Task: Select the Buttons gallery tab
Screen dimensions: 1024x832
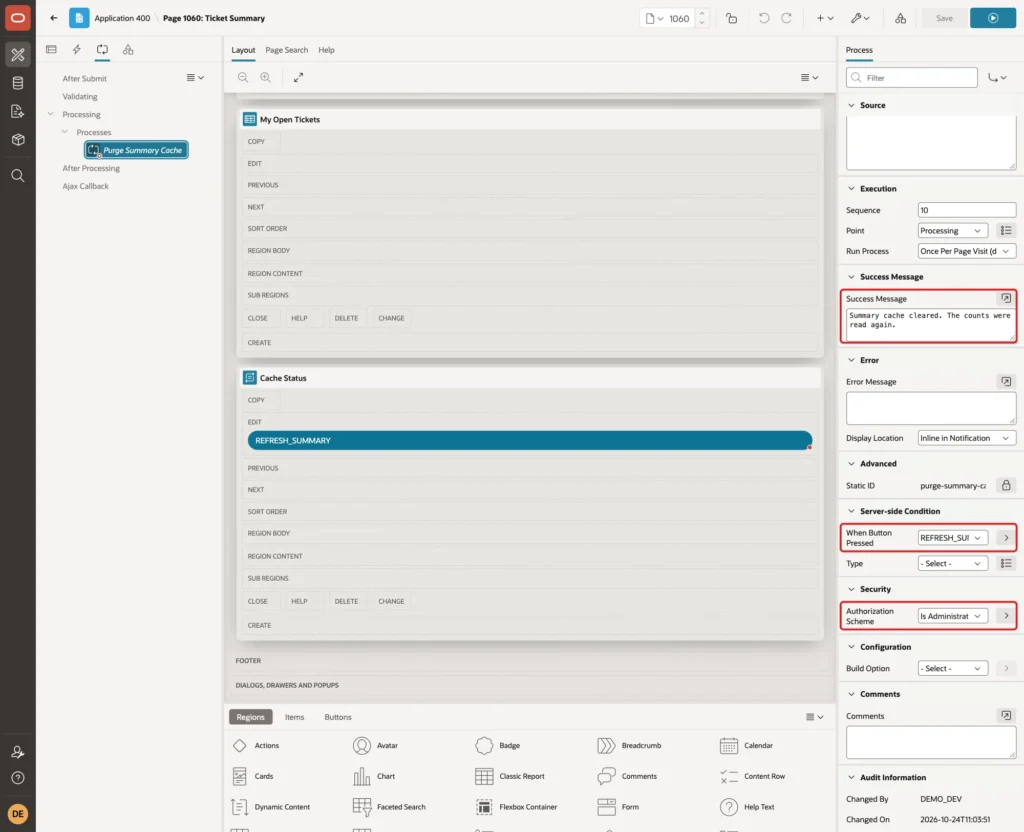Action: click(x=338, y=717)
